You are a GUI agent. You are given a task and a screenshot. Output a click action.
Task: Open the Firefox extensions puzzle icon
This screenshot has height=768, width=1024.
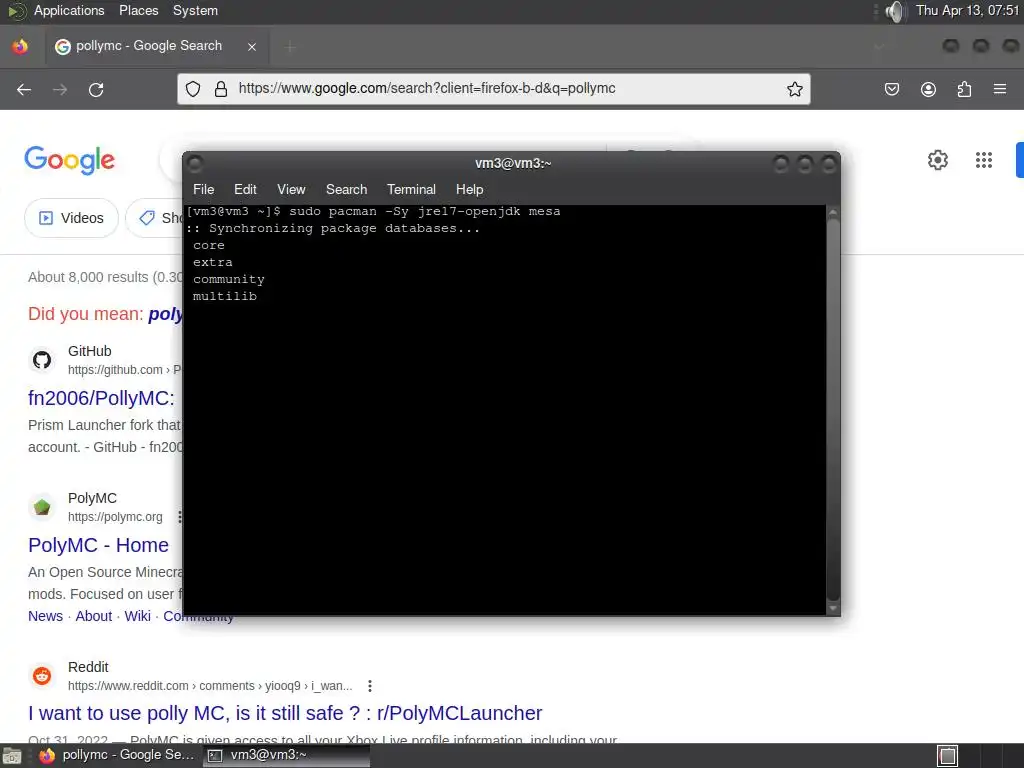964,89
